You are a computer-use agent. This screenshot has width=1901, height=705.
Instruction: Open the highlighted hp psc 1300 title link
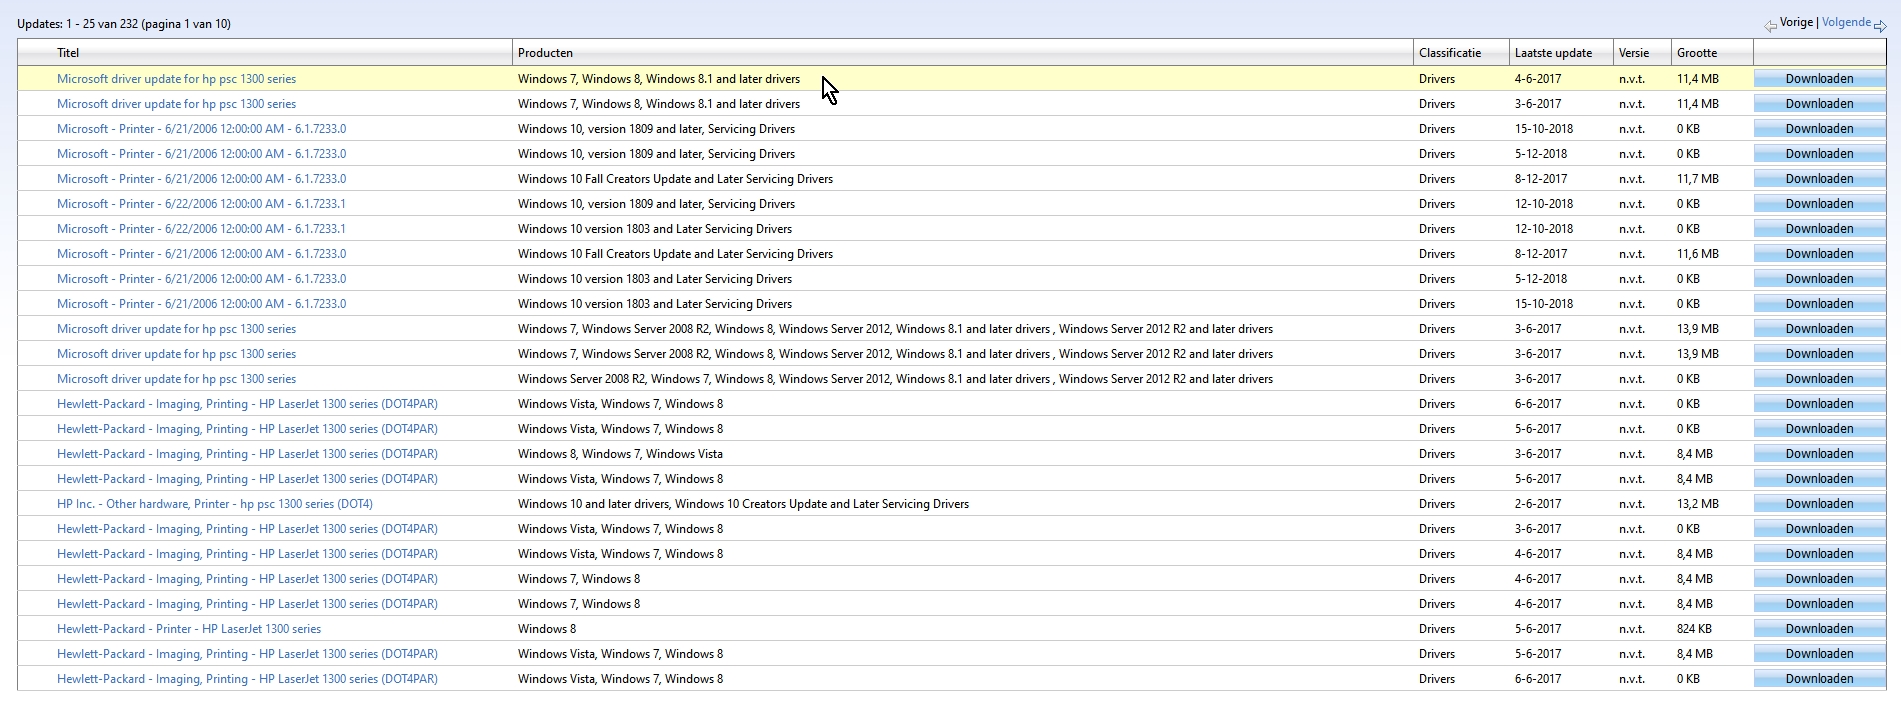pos(176,79)
